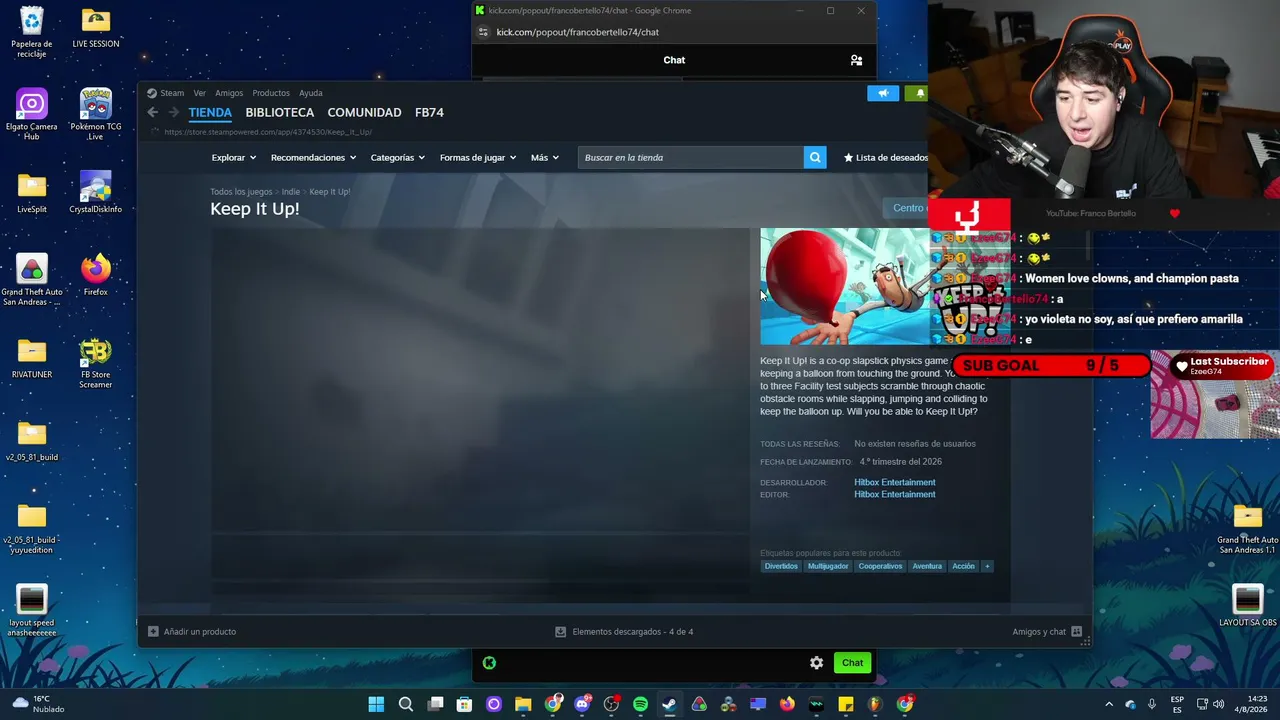Click the microphone tray icon
This screenshot has width=1280, height=720.
1152,704
